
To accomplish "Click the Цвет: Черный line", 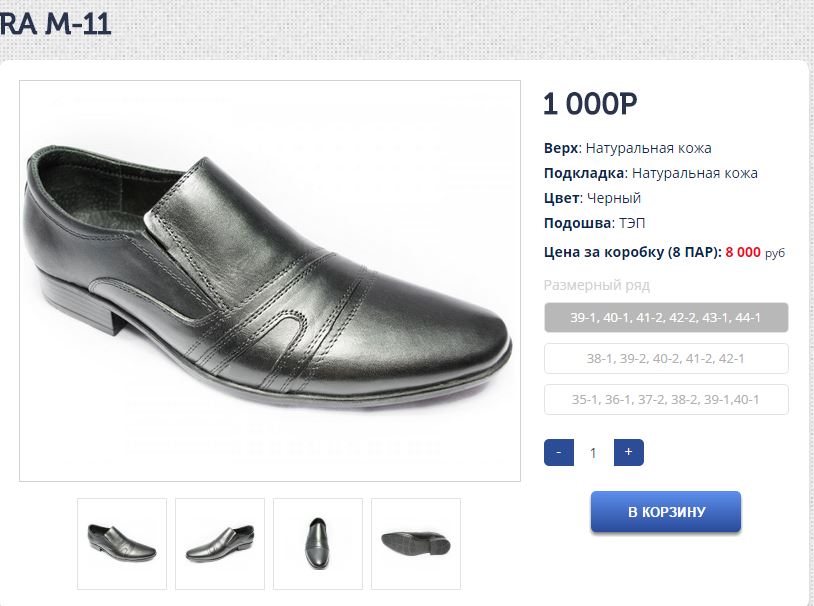I will tap(593, 198).
